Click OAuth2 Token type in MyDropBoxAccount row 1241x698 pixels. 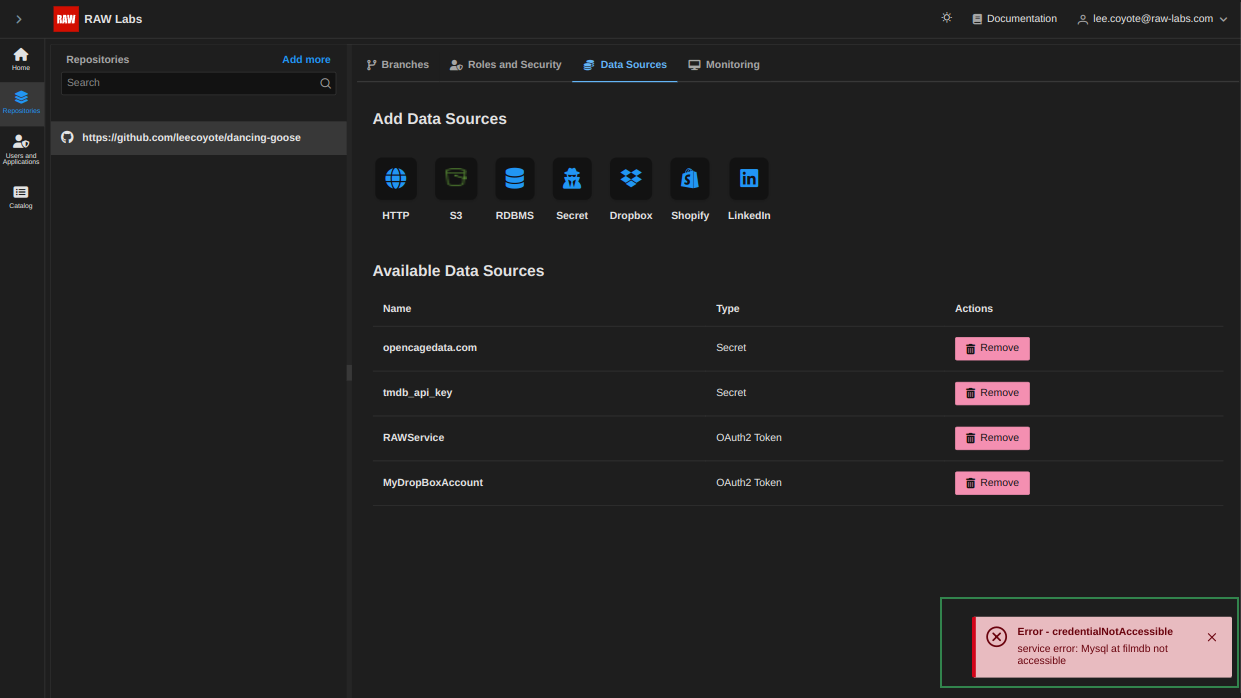[x=749, y=483]
